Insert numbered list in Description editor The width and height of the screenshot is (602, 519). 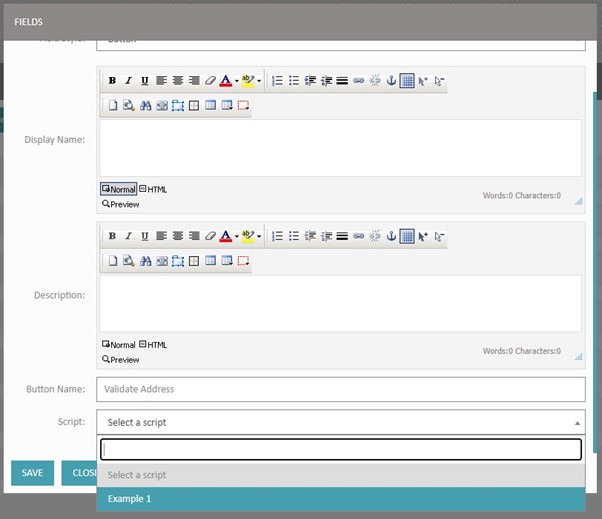tap(278, 237)
